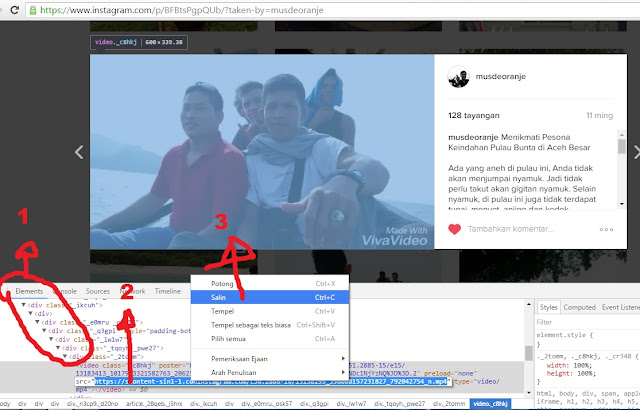
Task: Click the Tambahkan komentar input field
Action: pyautogui.click(x=511, y=229)
